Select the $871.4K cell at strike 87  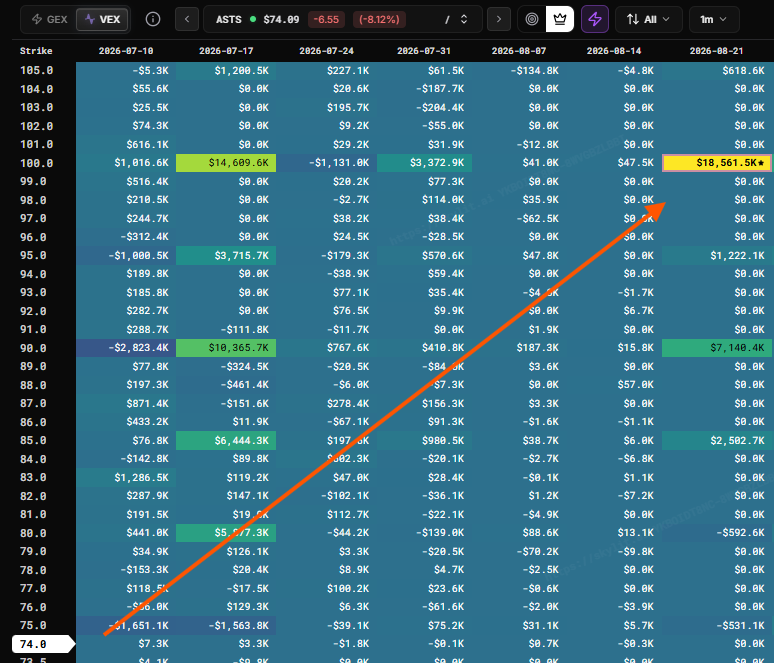point(126,403)
